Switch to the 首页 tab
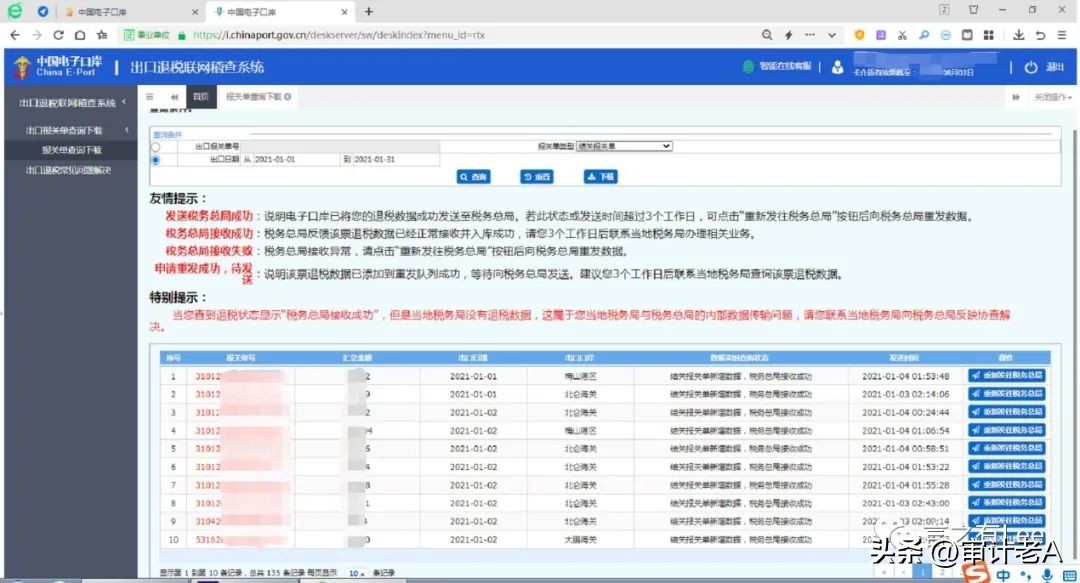This screenshot has width=1080, height=583. click(200, 97)
